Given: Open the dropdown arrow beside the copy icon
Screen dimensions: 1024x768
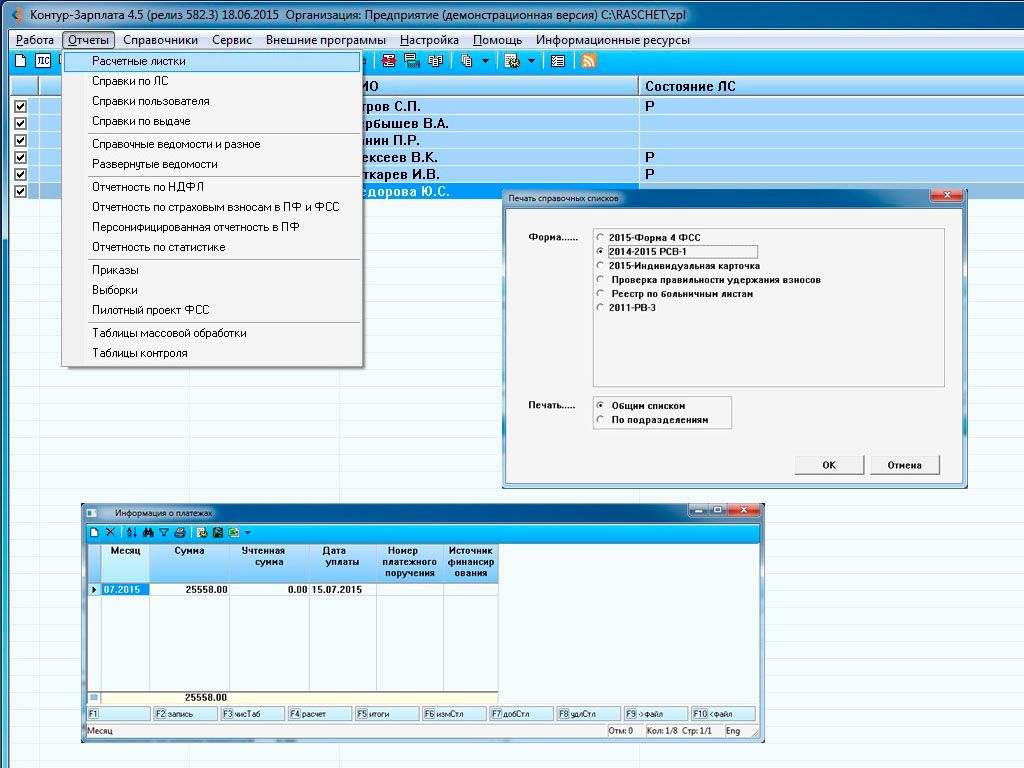Looking at the screenshot, I should (485, 61).
